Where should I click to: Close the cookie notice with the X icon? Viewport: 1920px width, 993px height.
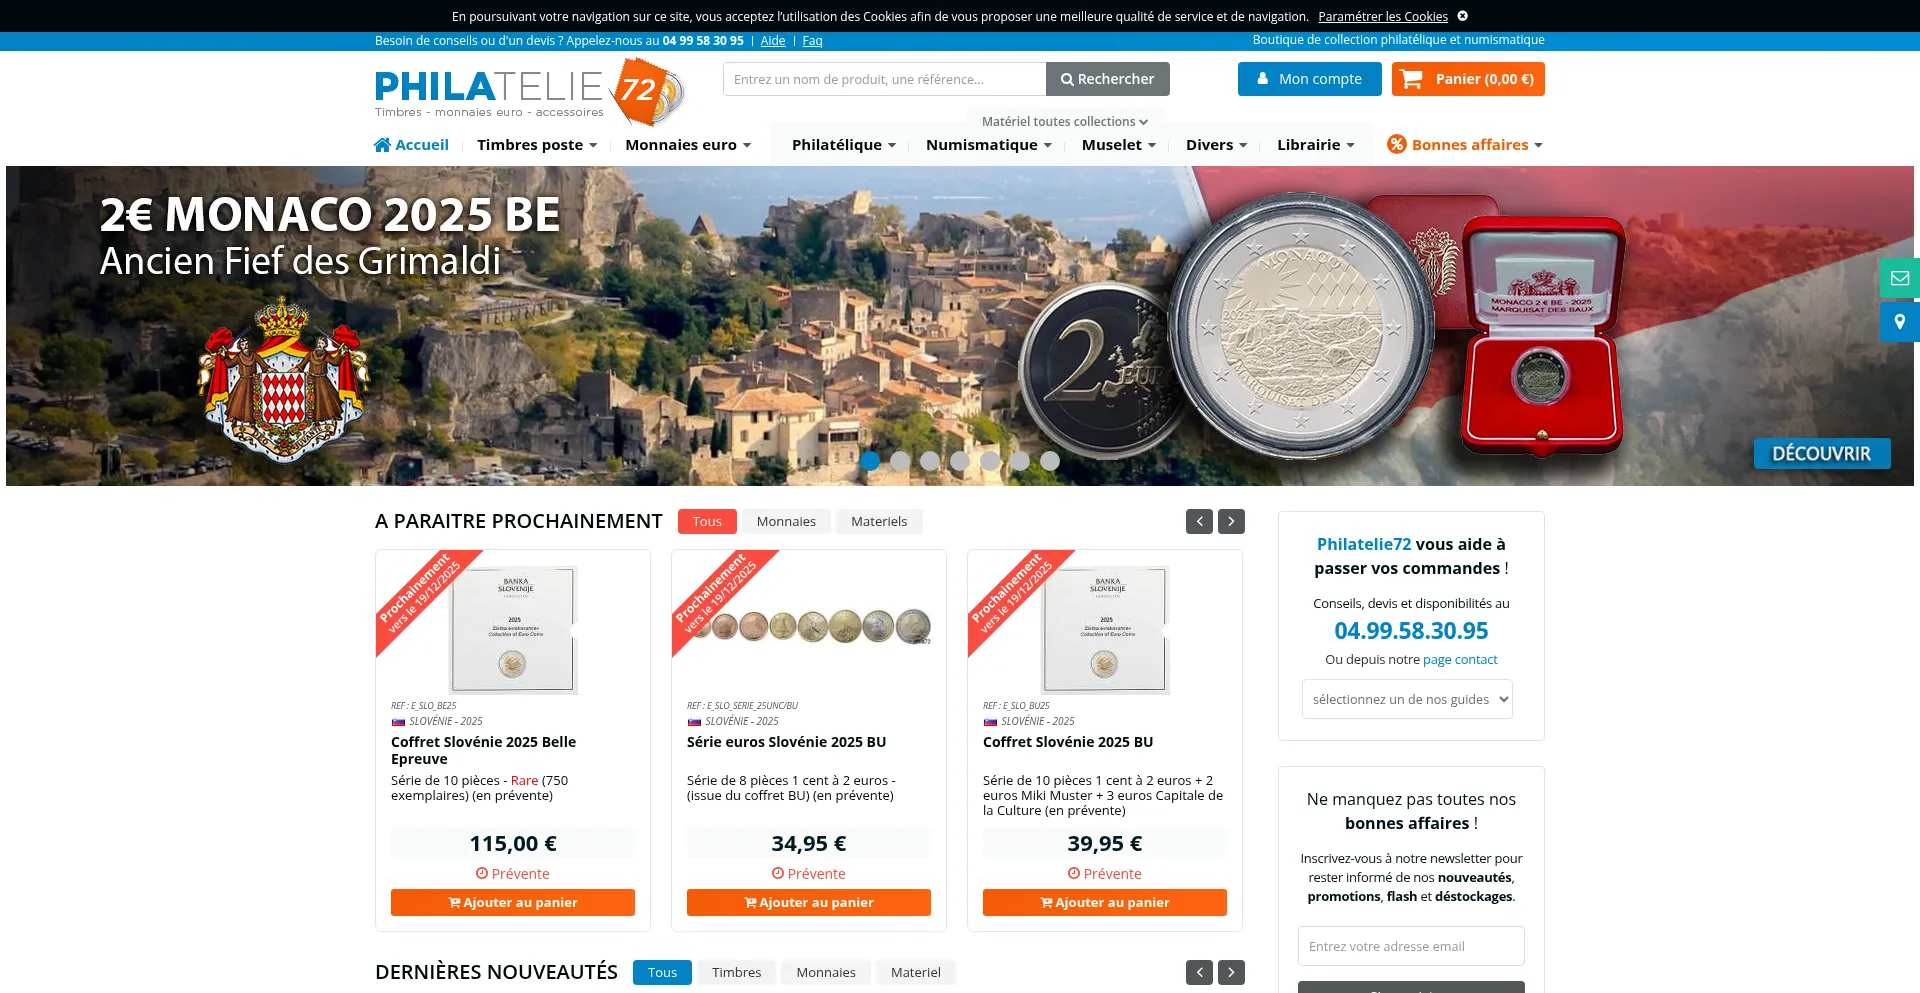click(1462, 16)
